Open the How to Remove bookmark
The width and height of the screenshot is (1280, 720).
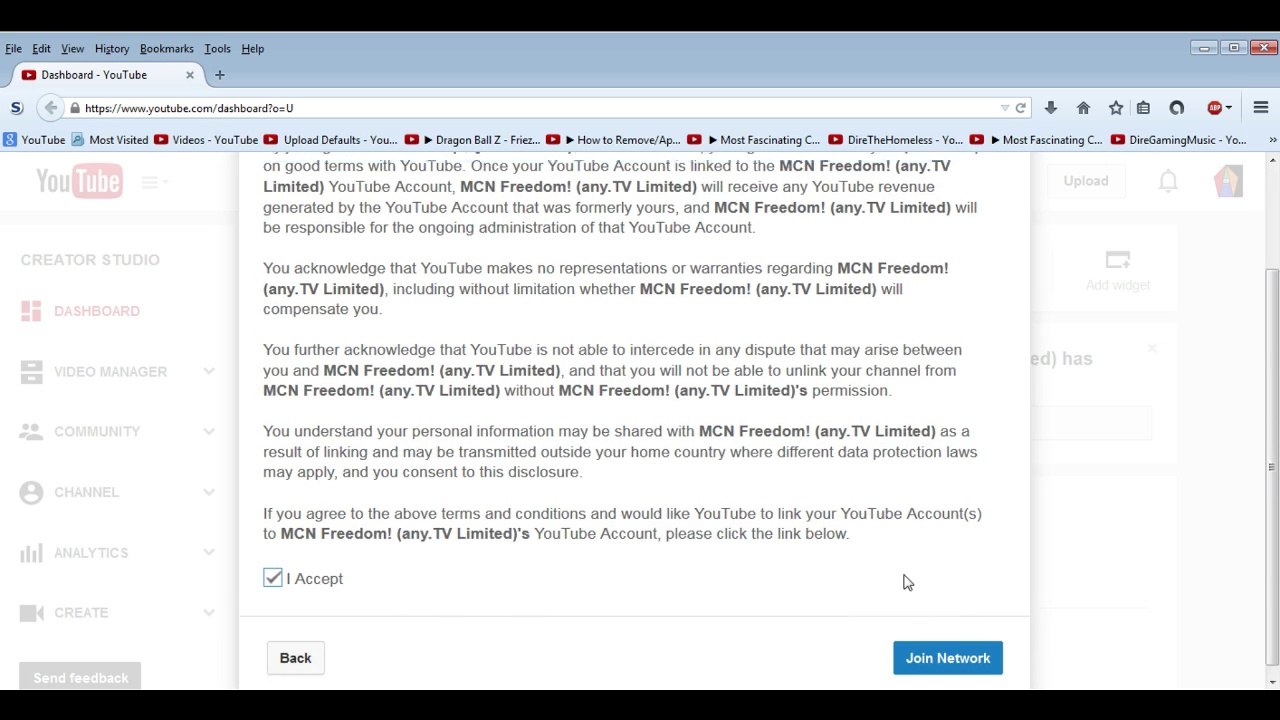coord(613,140)
